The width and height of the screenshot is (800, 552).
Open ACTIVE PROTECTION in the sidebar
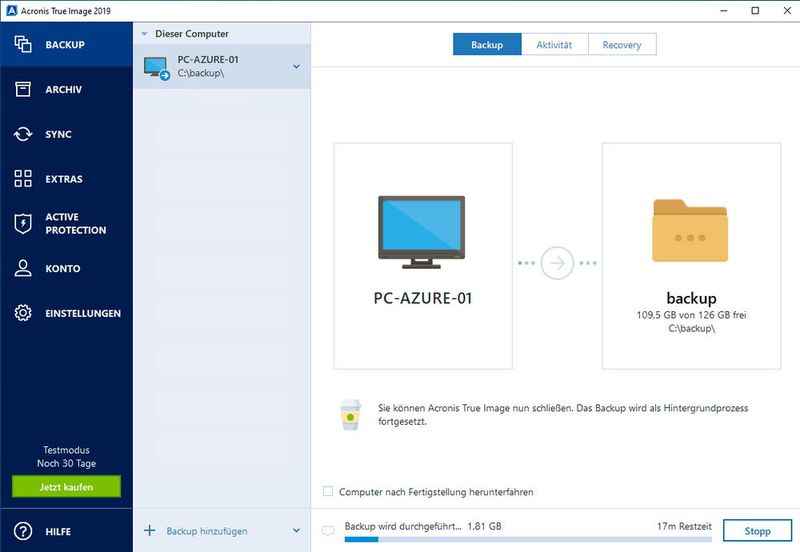(66, 223)
